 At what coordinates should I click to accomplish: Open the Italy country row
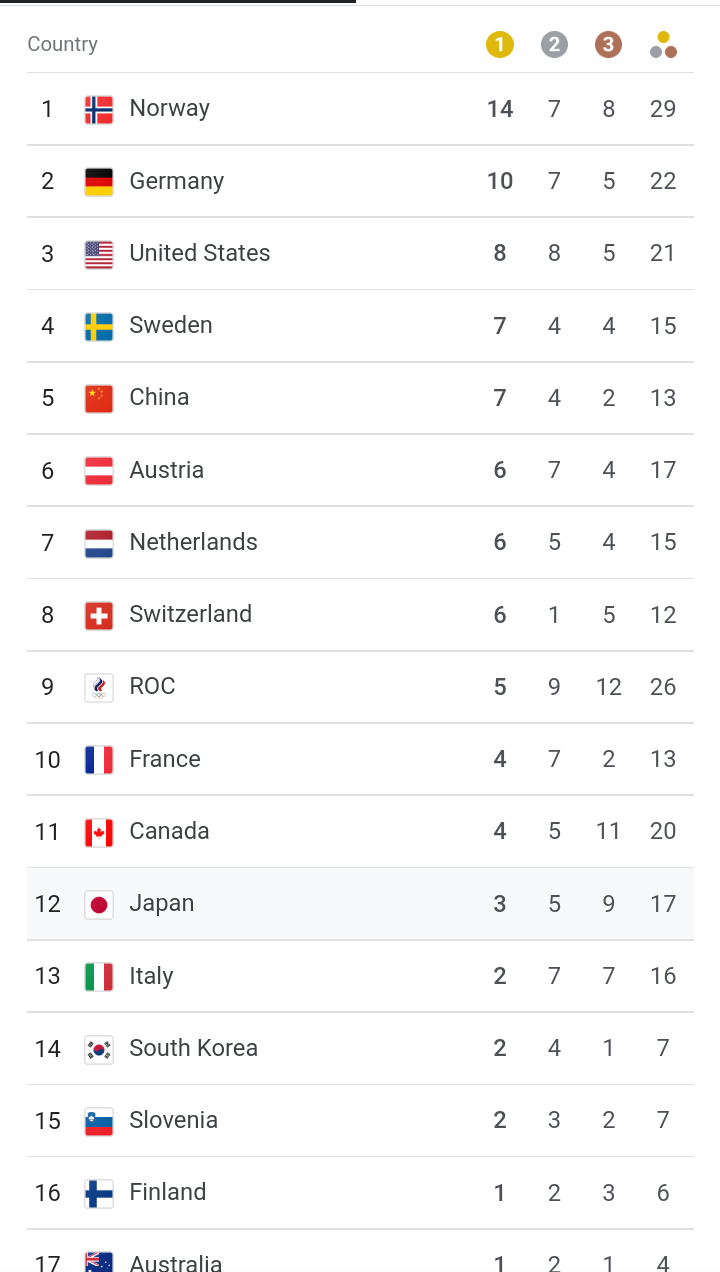pos(360,976)
